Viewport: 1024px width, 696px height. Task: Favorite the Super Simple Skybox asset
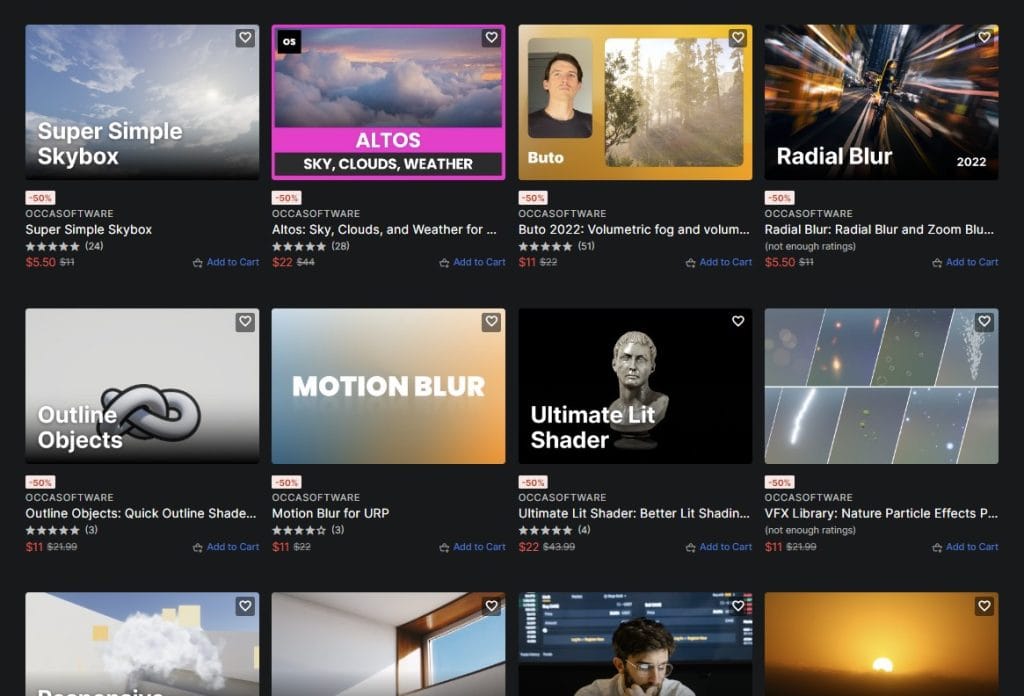(x=245, y=38)
